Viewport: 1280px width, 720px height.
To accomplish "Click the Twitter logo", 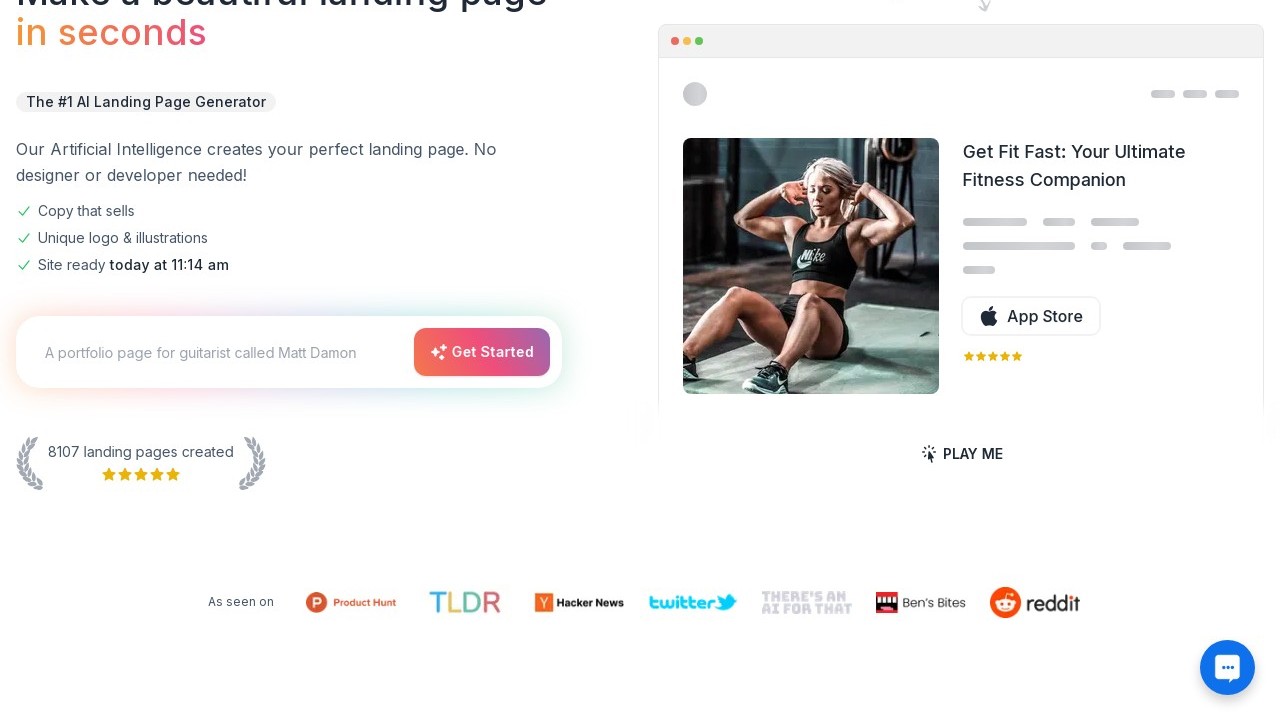I will (x=693, y=602).
